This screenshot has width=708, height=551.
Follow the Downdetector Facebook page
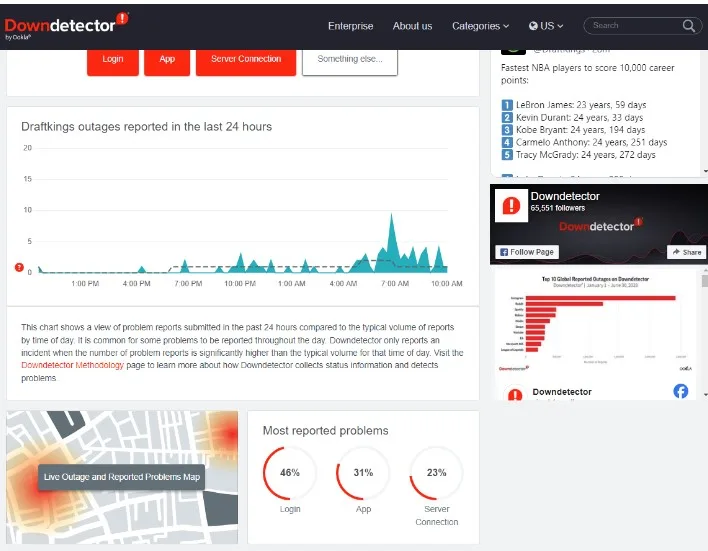tap(527, 252)
